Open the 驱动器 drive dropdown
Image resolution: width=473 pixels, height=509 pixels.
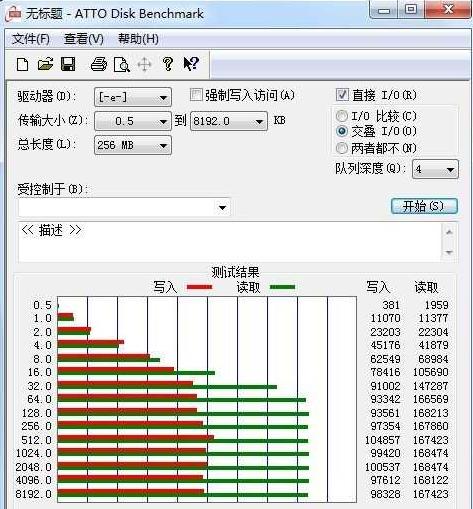133,97
